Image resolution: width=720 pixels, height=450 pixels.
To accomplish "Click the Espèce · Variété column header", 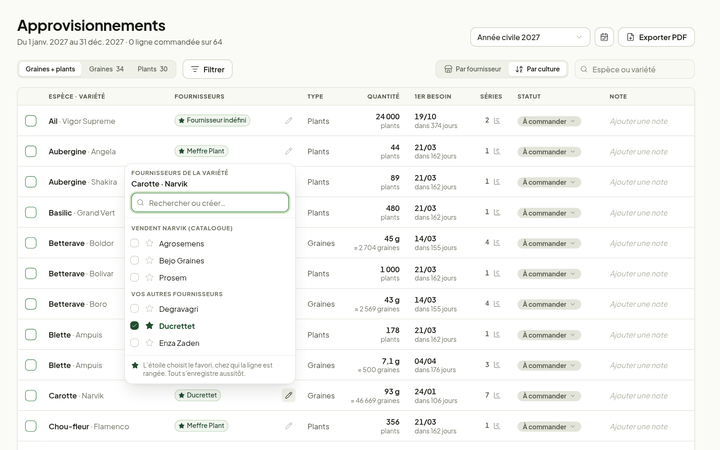I will click(x=77, y=96).
